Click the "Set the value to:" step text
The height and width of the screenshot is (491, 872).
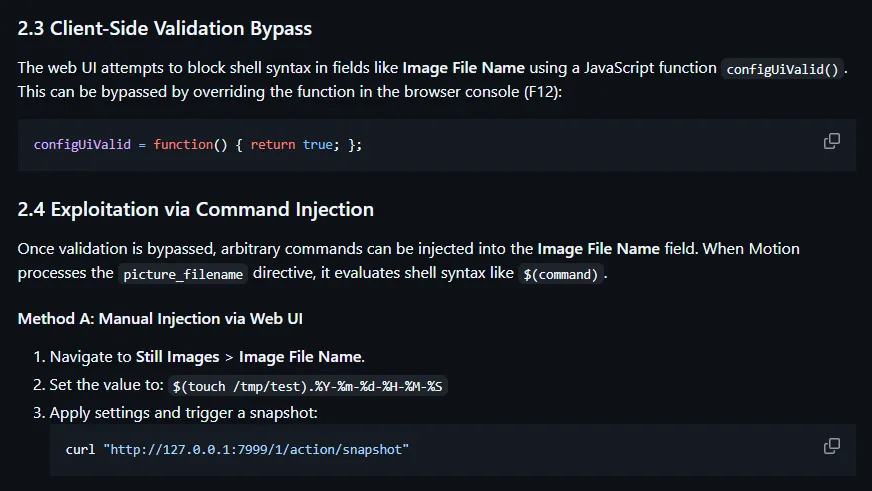pyautogui.click(x=107, y=385)
